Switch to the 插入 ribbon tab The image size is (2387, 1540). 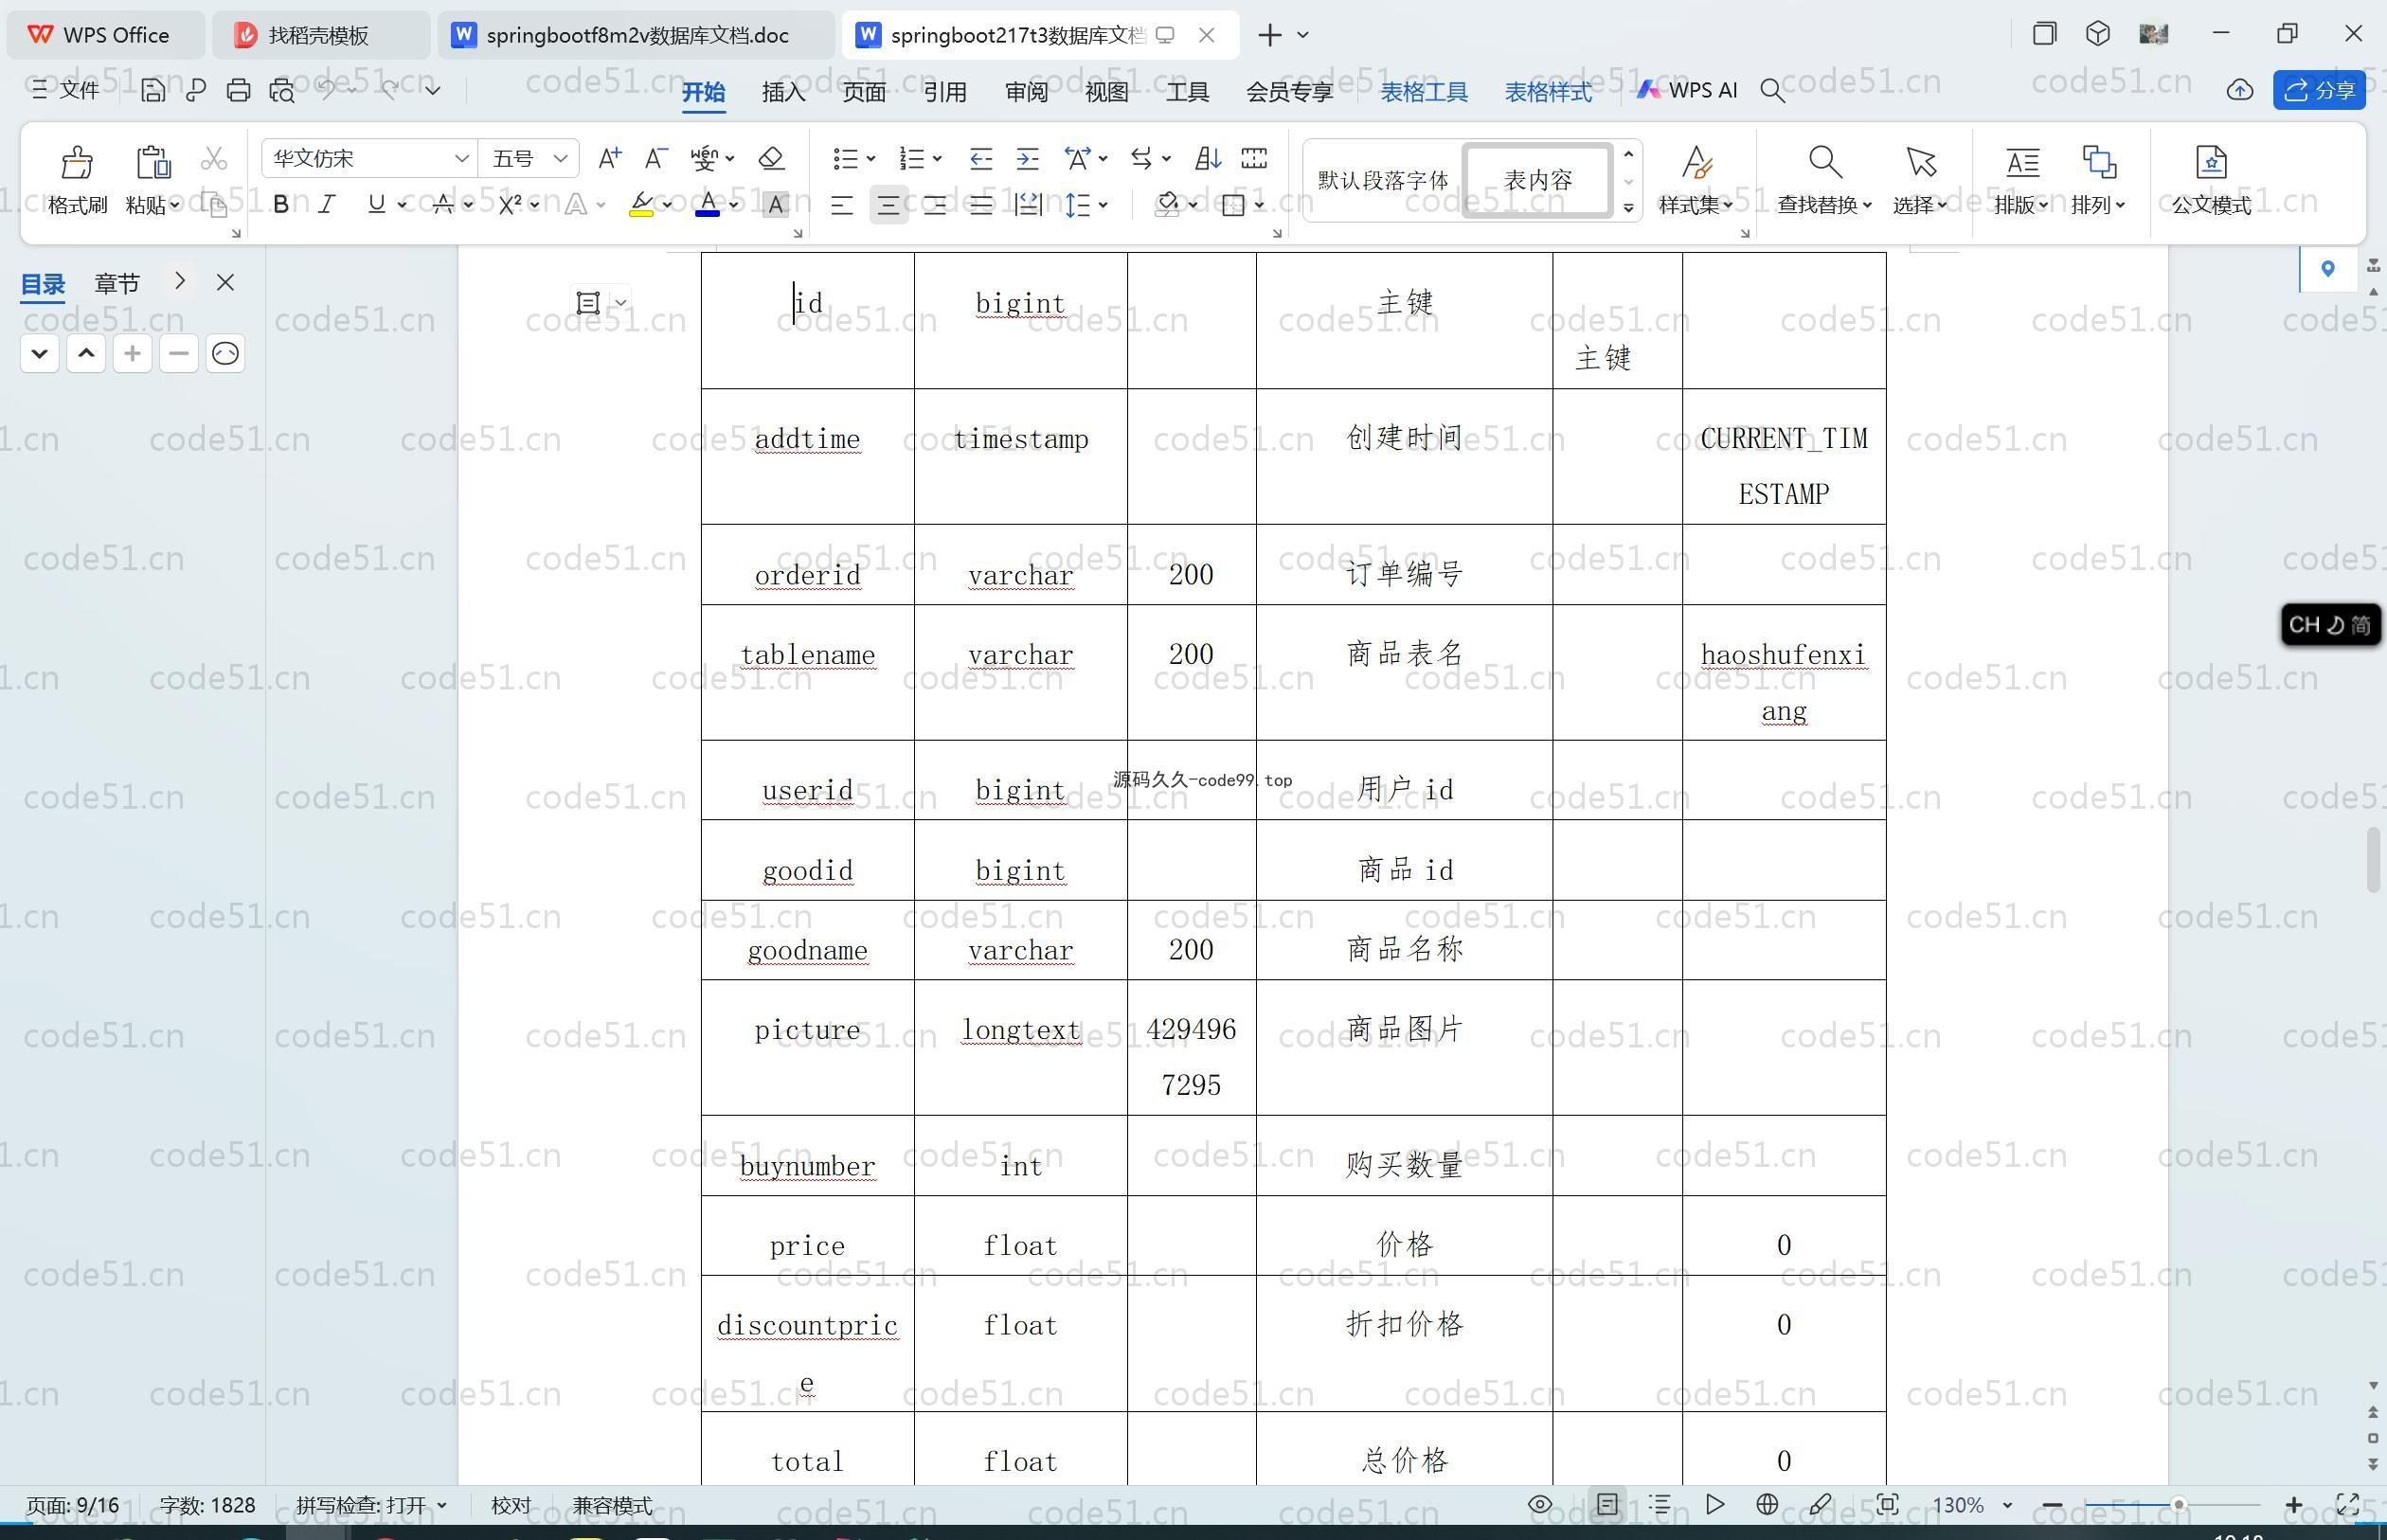tap(783, 92)
